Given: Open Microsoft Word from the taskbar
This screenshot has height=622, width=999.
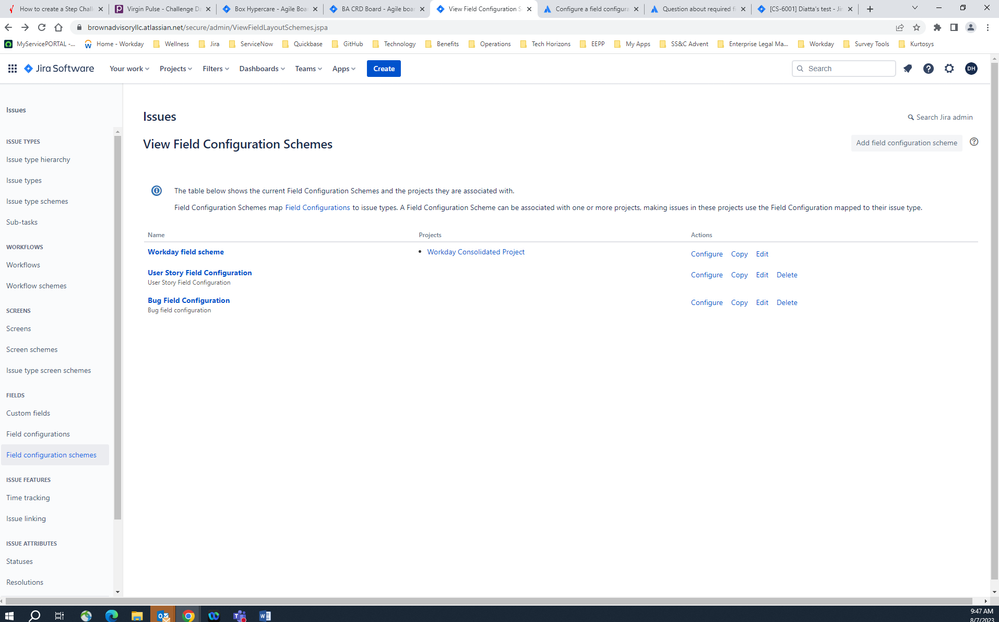Looking at the screenshot, I should tap(265, 614).
